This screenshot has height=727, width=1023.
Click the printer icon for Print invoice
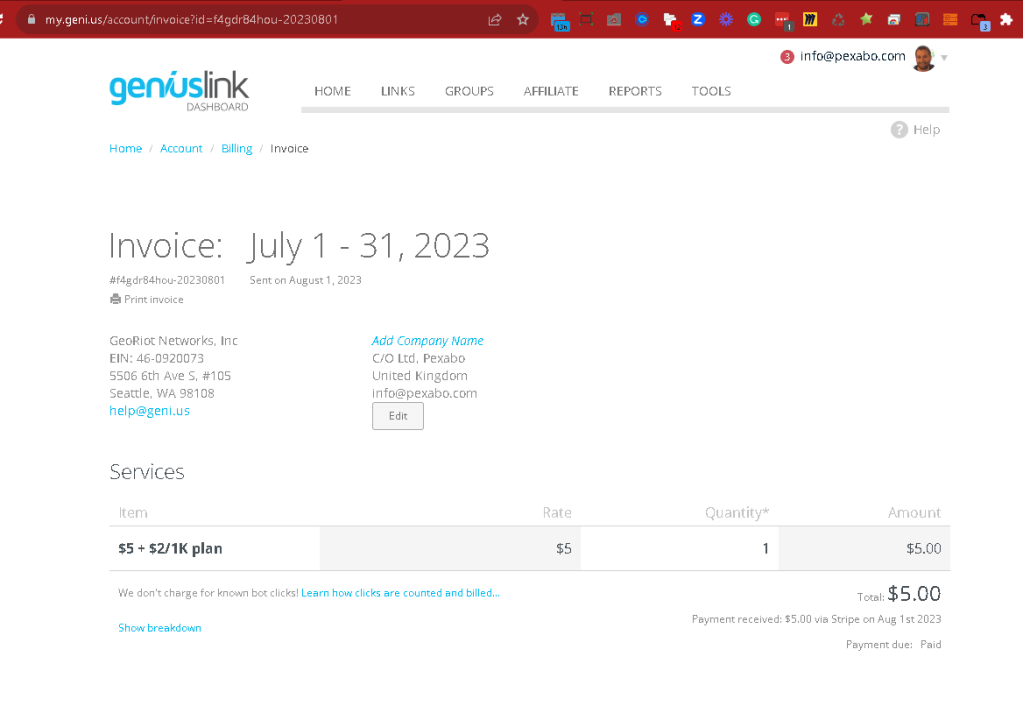115,299
